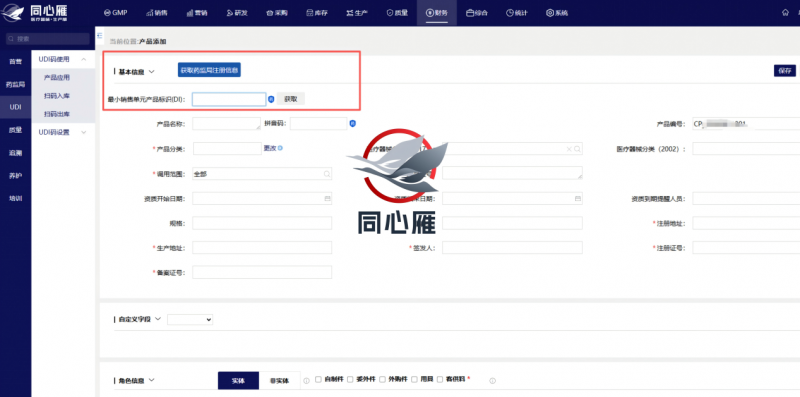The image size is (800, 397).
Task: Open the 自定义字段 dropdown select
Action: tap(190, 319)
